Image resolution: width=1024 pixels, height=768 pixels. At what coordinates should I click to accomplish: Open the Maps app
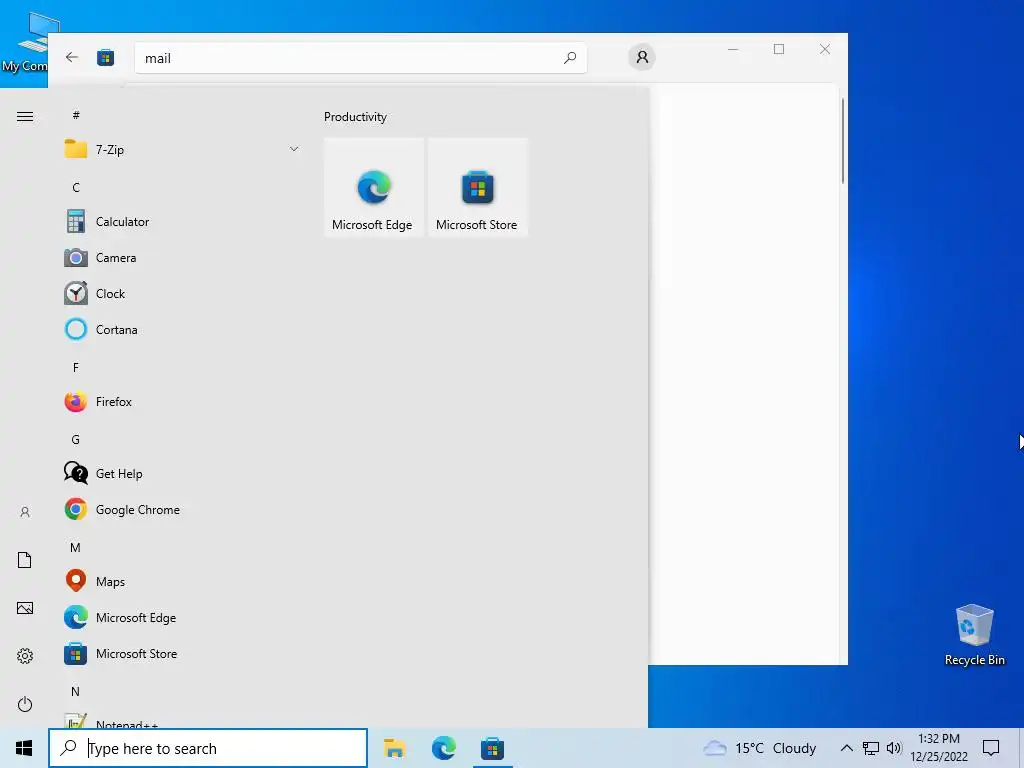pyautogui.click(x=181, y=581)
